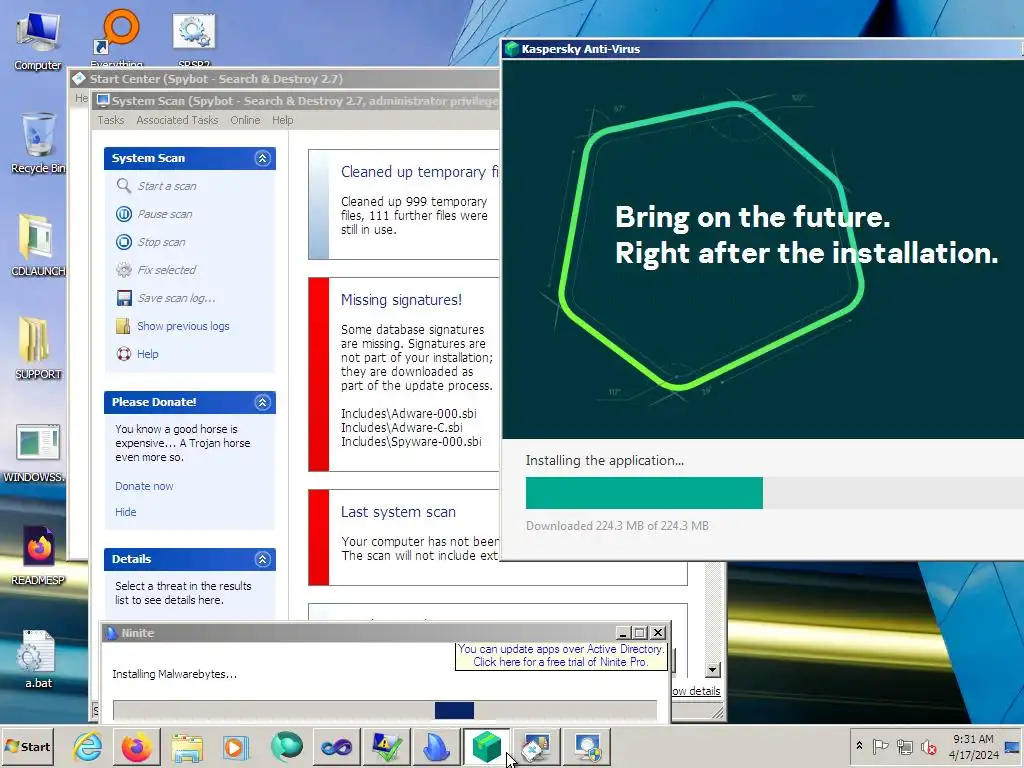The height and width of the screenshot is (768, 1024).
Task: Click the Includes\Spyware-000.sbi entry
Action: tap(411, 441)
